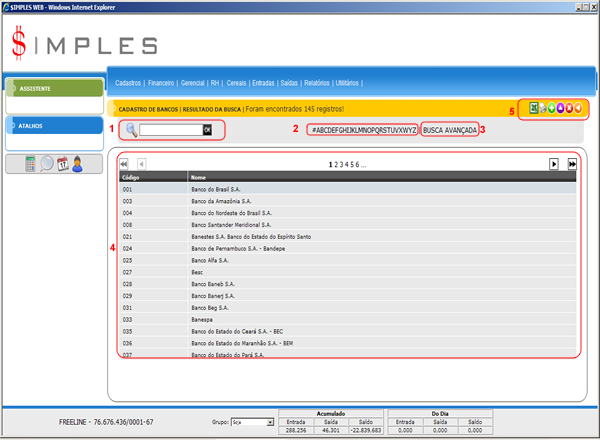Click the search text input field

pos(171,130)
